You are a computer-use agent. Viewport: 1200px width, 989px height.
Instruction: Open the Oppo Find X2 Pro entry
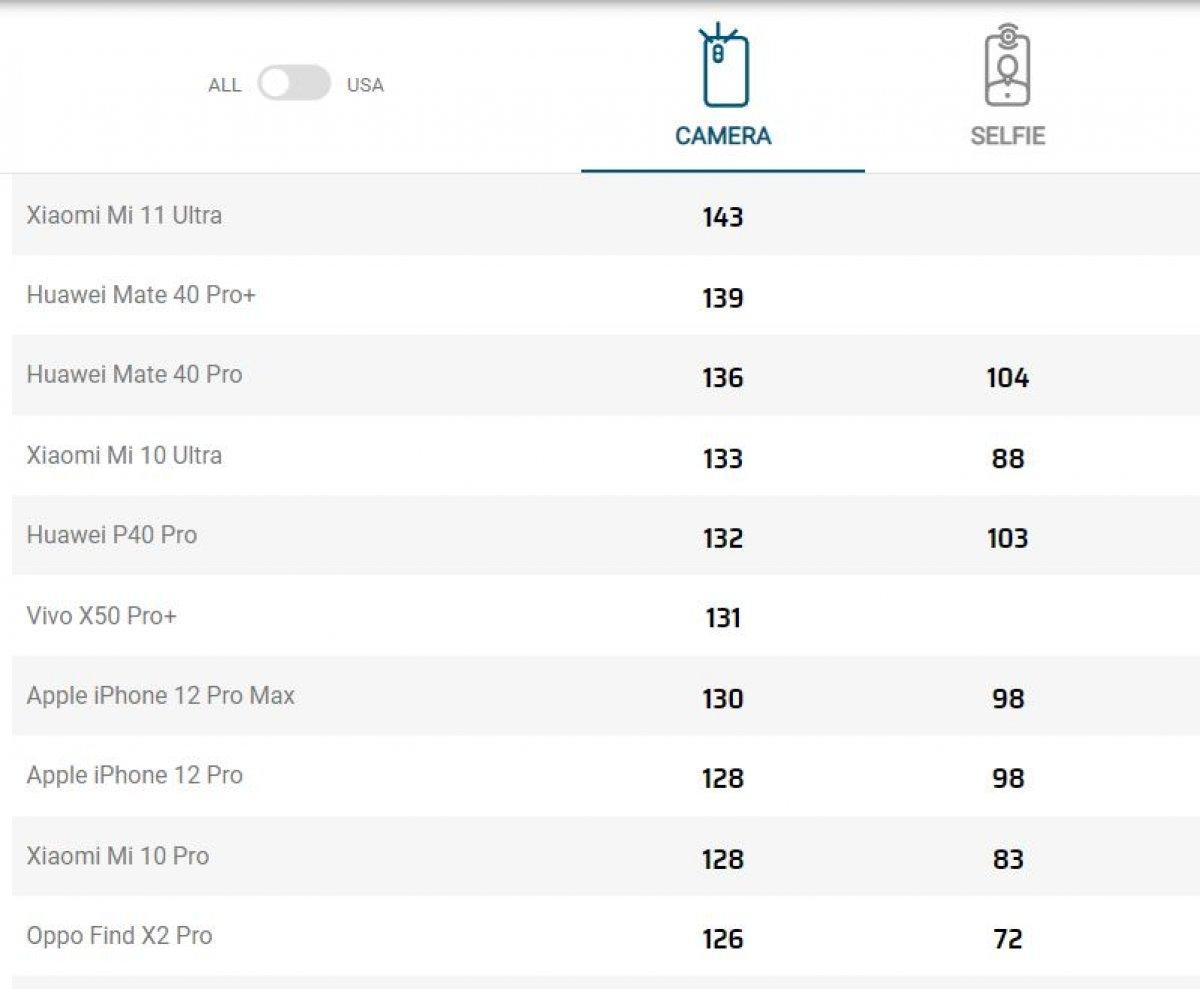pos(119,936)
